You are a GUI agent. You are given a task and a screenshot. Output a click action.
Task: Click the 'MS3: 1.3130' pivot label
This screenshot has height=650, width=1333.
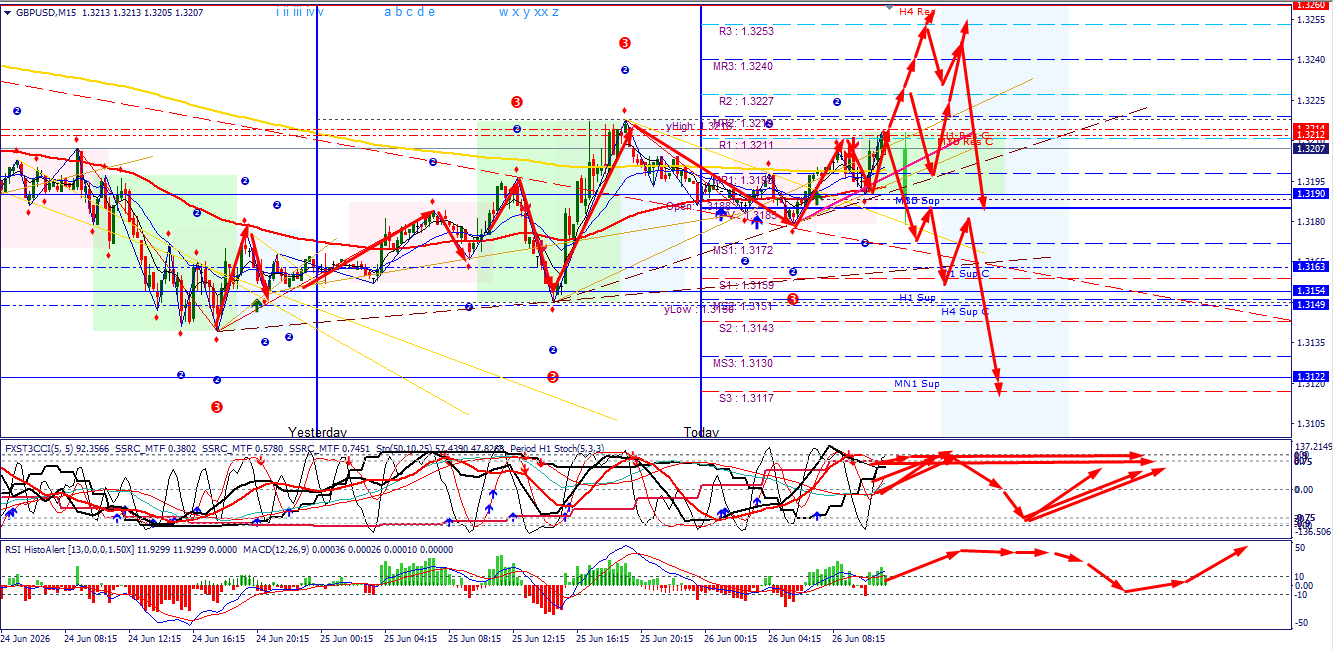[743, 363]
